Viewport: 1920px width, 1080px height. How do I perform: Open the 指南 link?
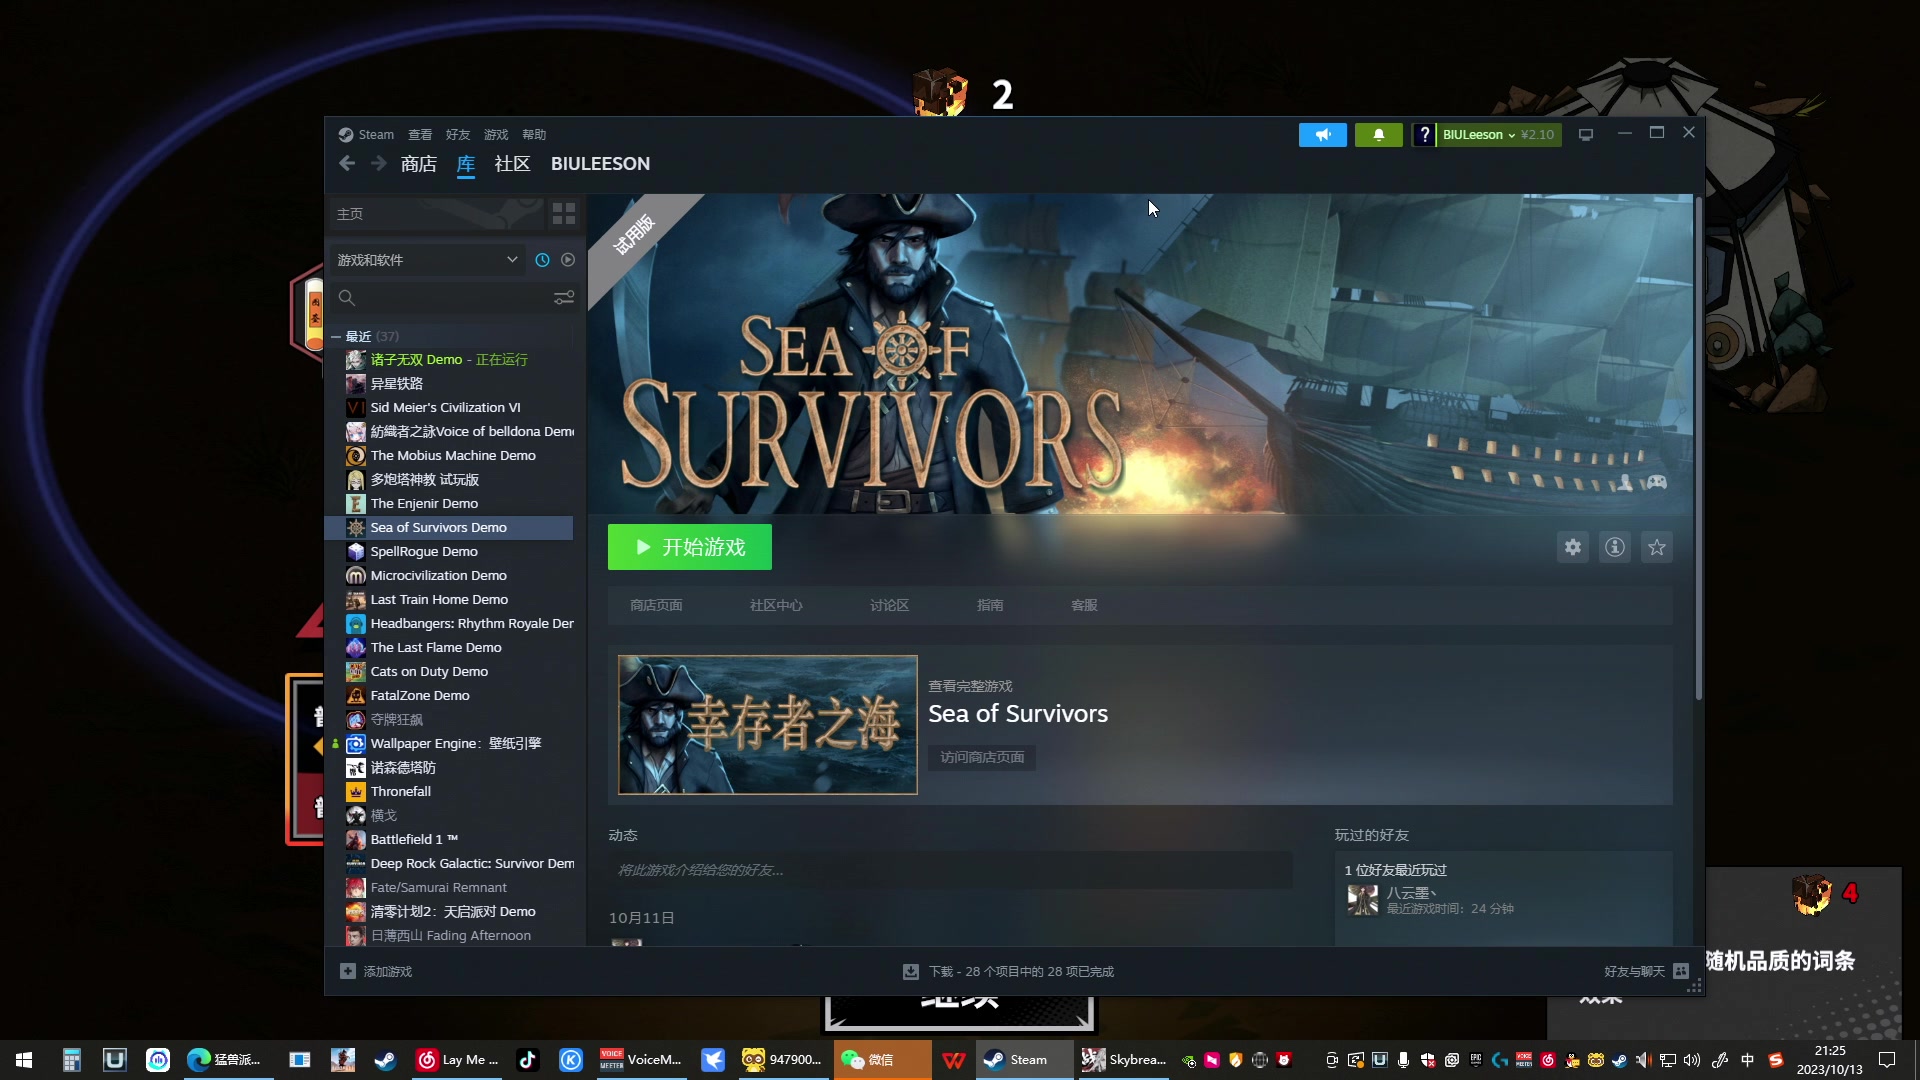[990, 605]
